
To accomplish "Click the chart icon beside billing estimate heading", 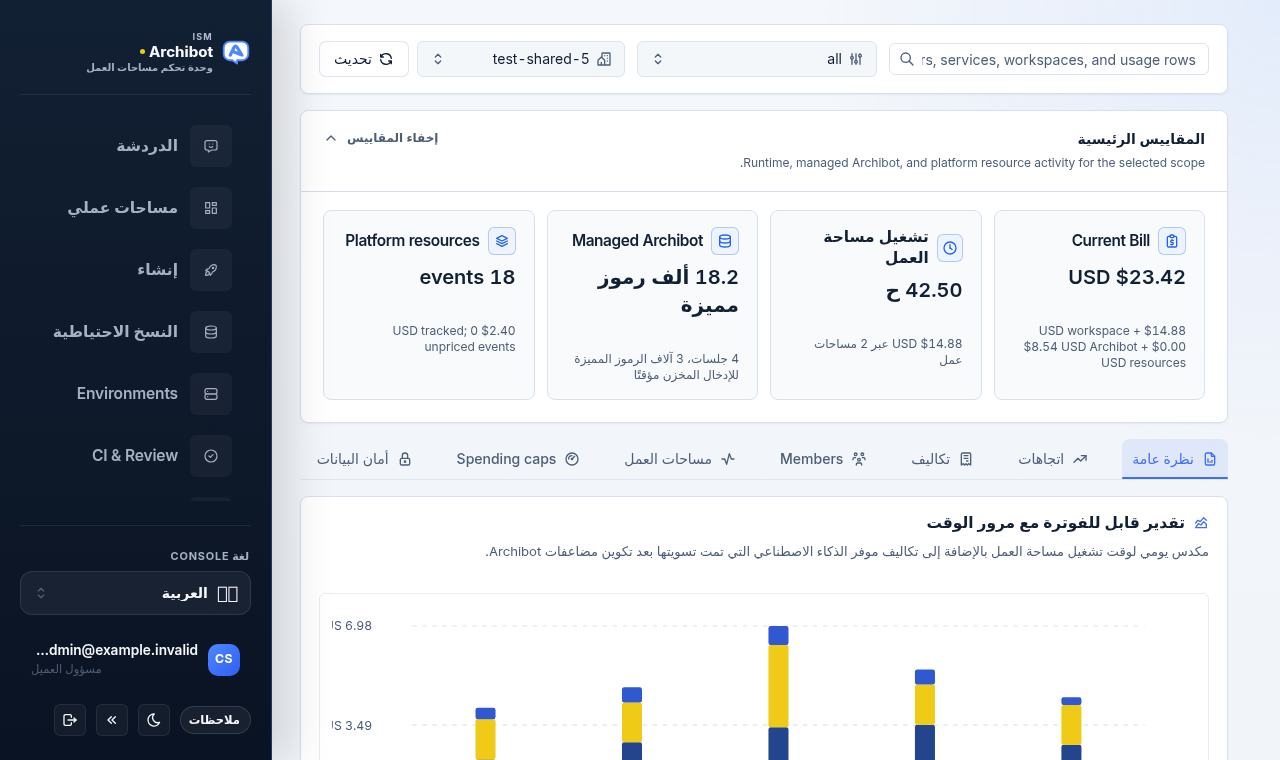I will pyautogui.click(x=1201, y=523).
